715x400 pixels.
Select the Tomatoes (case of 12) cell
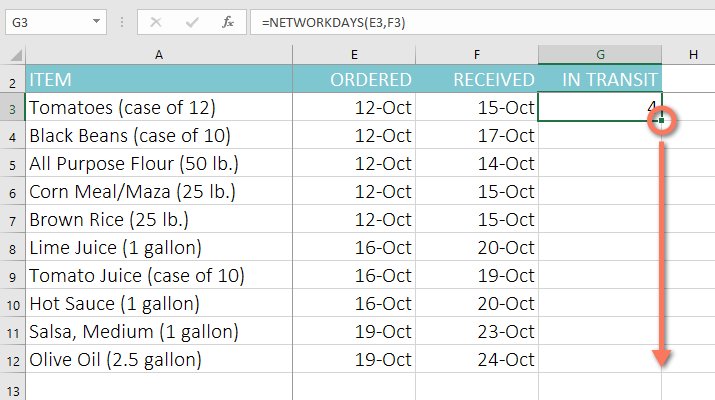tap(159, 108)
